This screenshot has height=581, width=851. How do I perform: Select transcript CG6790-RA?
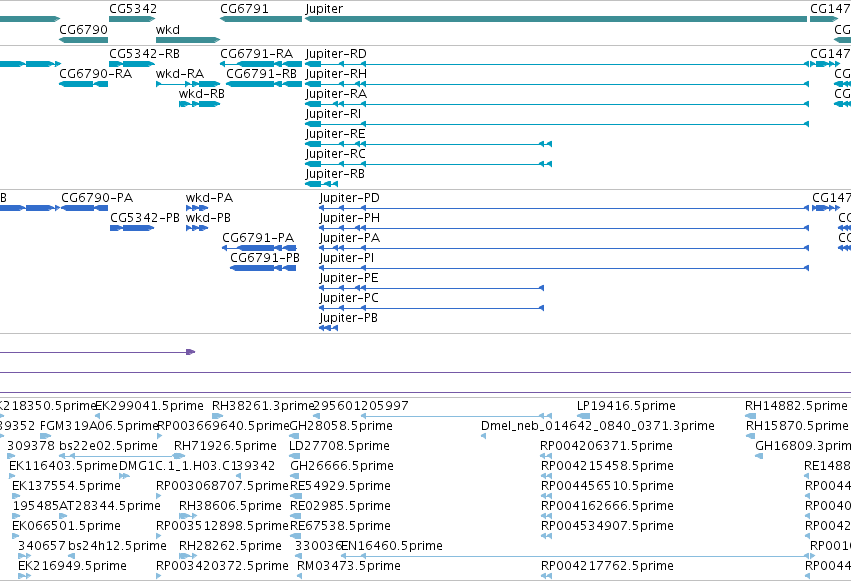click(84, 84)
